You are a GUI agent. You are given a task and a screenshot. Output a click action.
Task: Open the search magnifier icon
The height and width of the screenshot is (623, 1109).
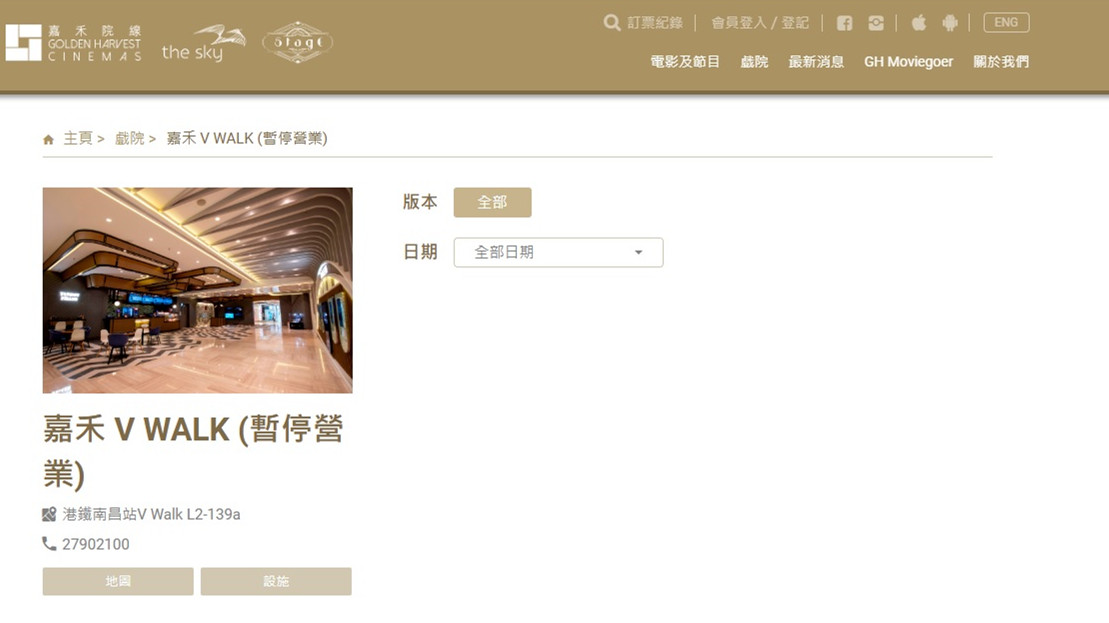pyautogui.click(x=612, y=23)
